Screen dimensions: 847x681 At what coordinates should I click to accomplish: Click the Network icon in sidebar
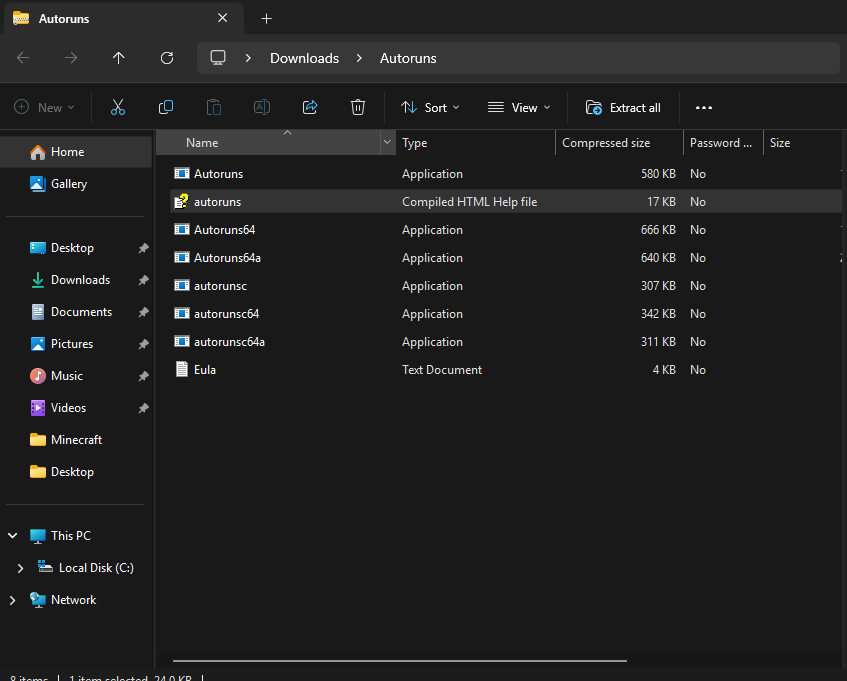tap(38, 599)
